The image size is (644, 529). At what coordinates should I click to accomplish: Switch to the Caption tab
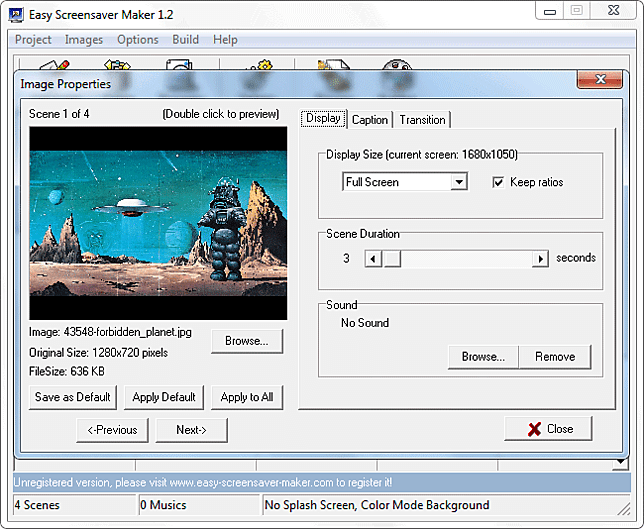click(370, 120)
